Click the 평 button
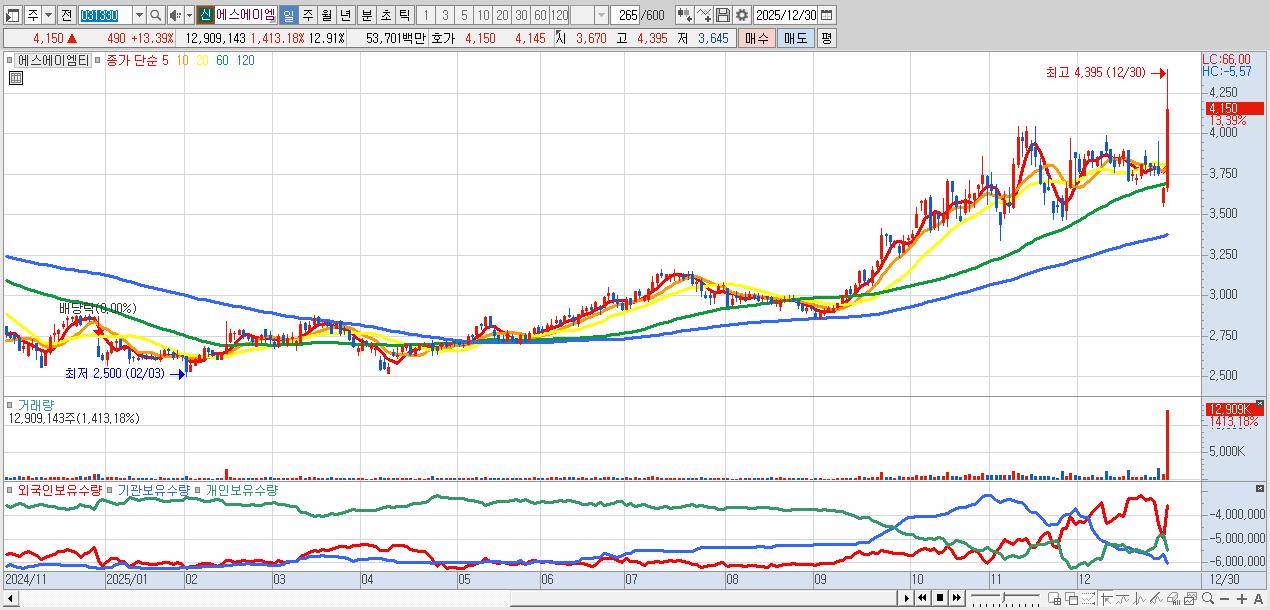Viewport: 1270px width, 610px height. coord(826,38)
